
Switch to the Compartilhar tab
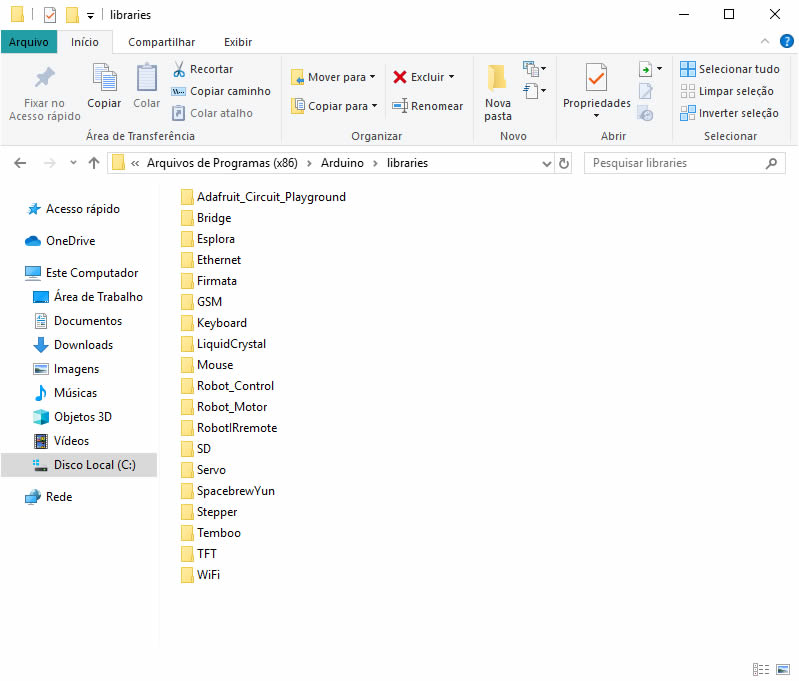162,42
